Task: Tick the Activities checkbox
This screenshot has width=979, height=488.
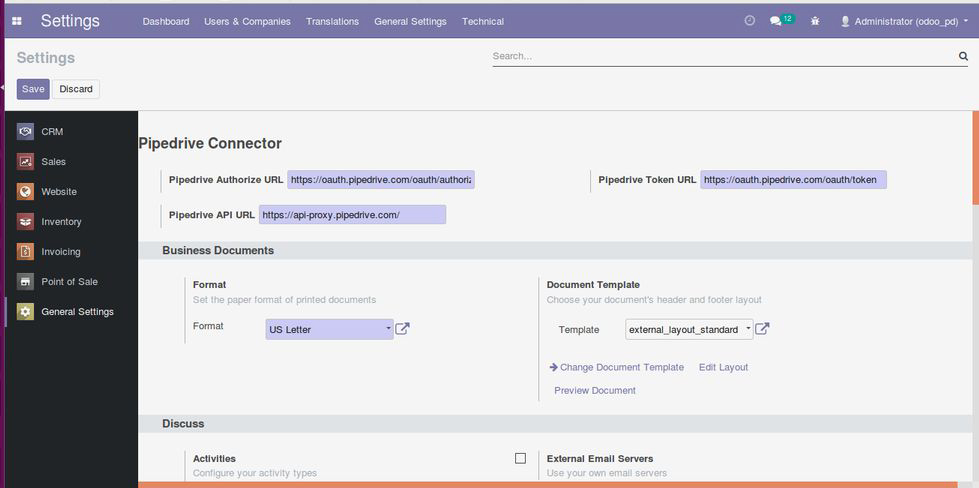Action: pos(520,458)
